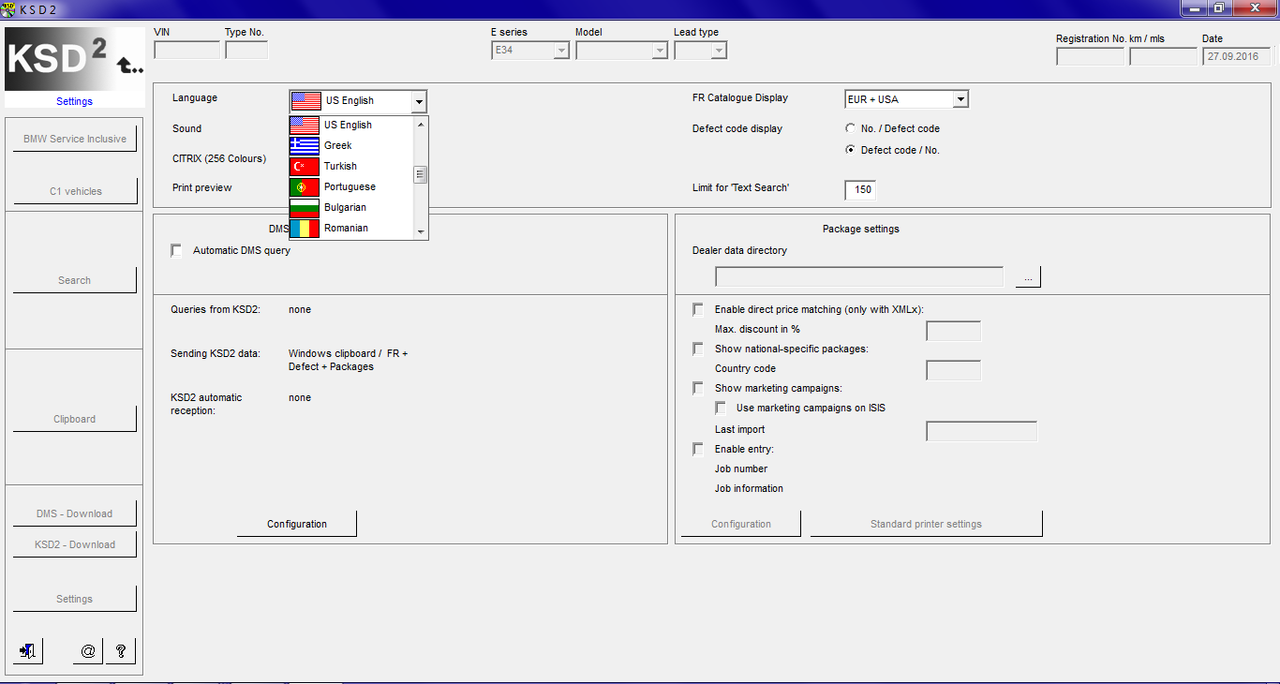Click the Registration No. field
1280x684 pixels.
(x=1090, y=56)
